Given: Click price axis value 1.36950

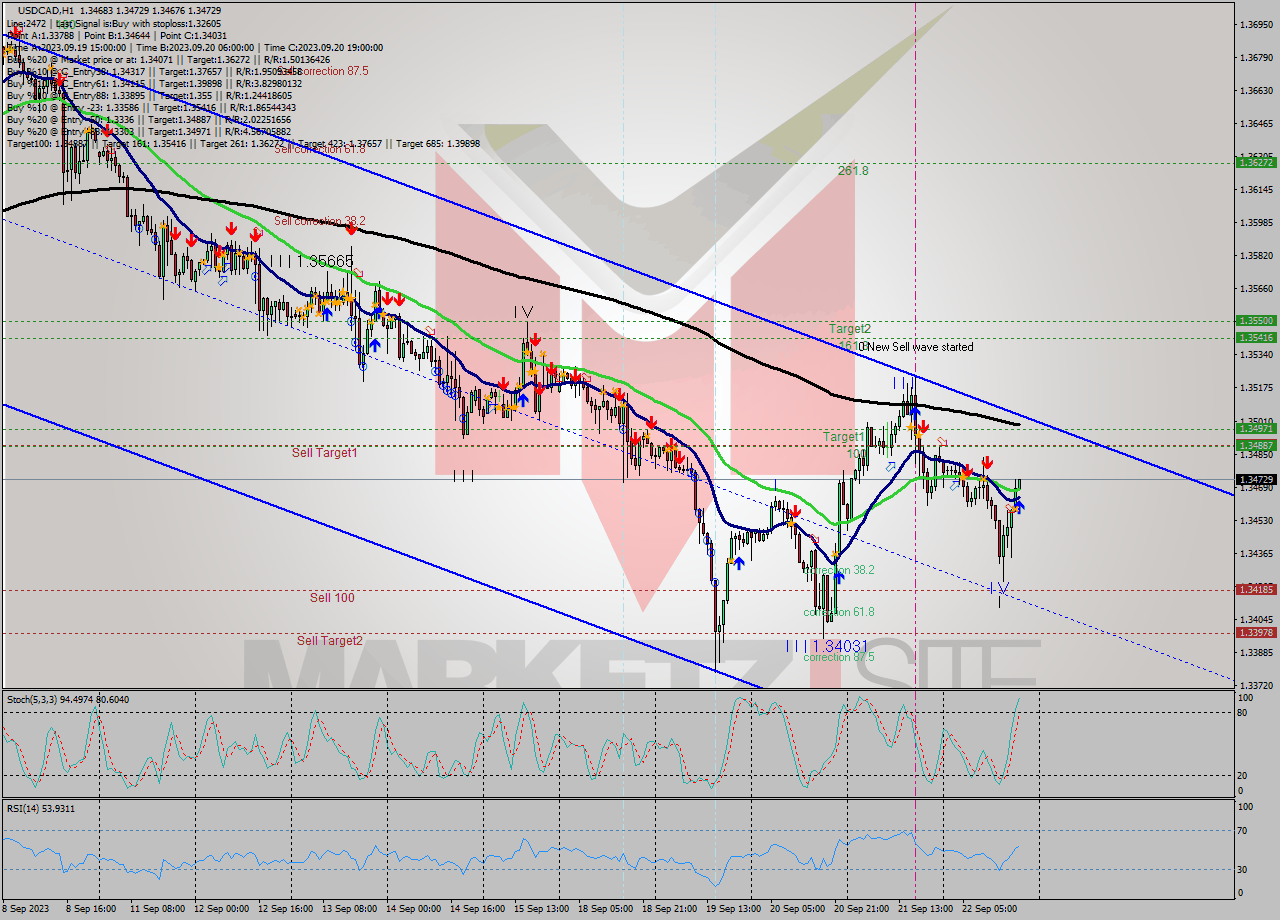Looking at the screenshot, I should (x=1257, y=24).
